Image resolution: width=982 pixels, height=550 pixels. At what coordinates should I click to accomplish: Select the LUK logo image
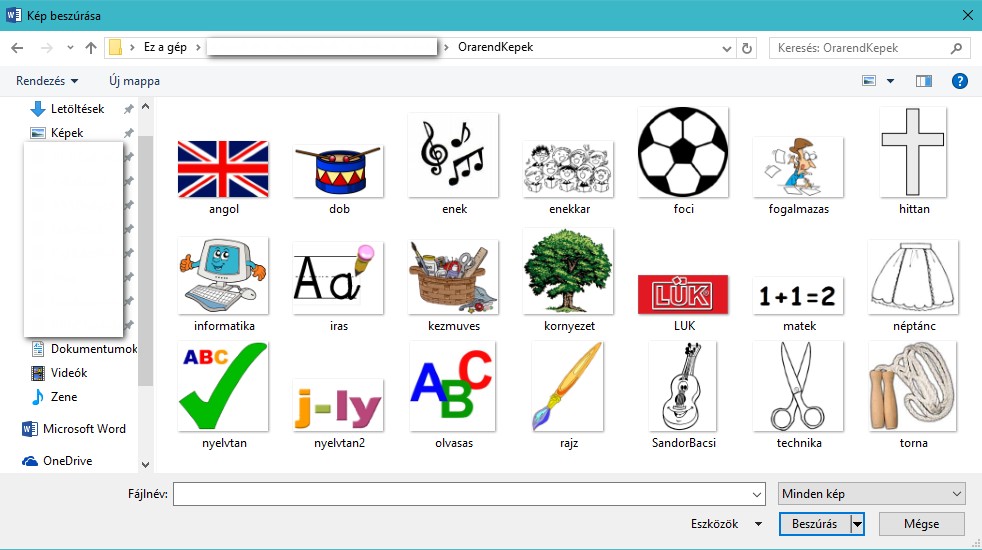coord(683,294)
